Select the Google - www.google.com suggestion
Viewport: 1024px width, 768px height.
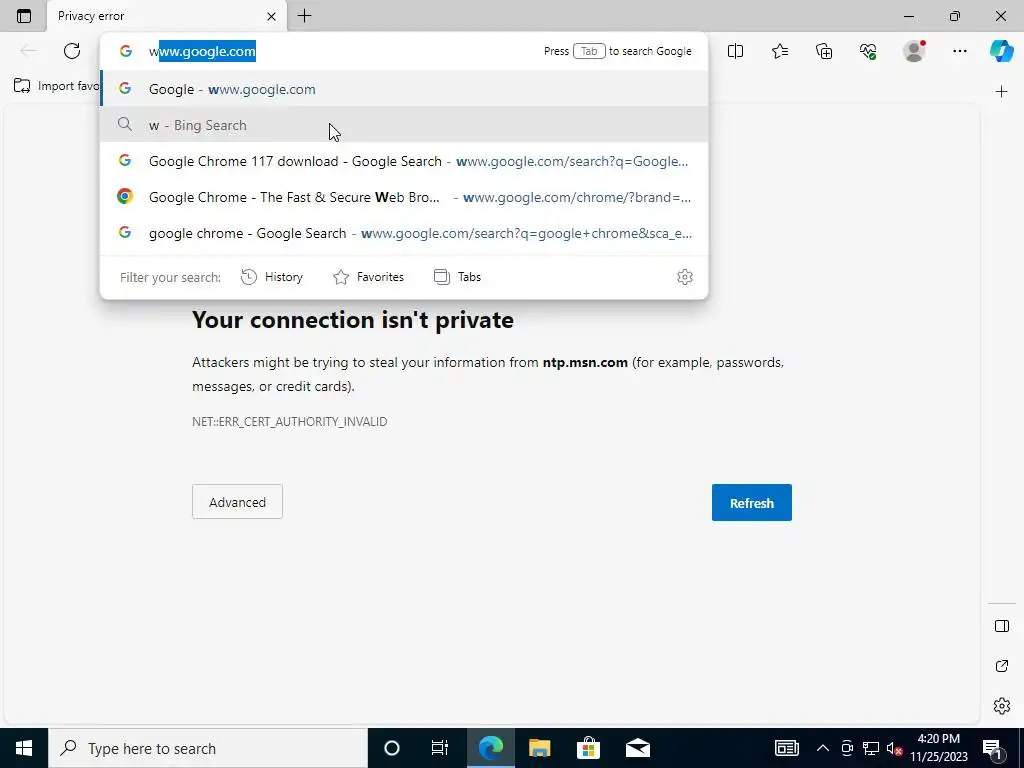point(404,89)
